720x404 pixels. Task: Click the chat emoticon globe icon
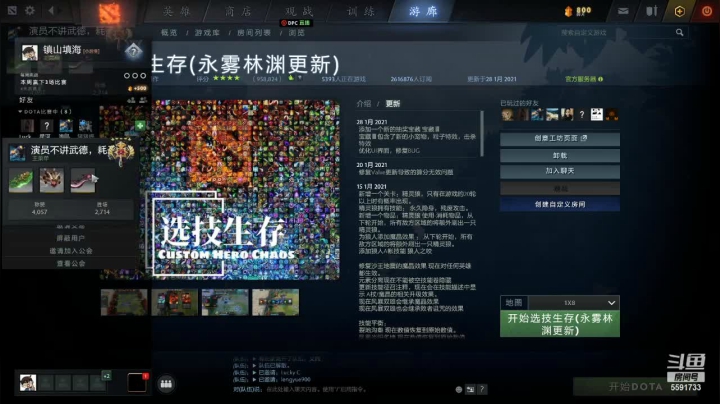point(458,389)
